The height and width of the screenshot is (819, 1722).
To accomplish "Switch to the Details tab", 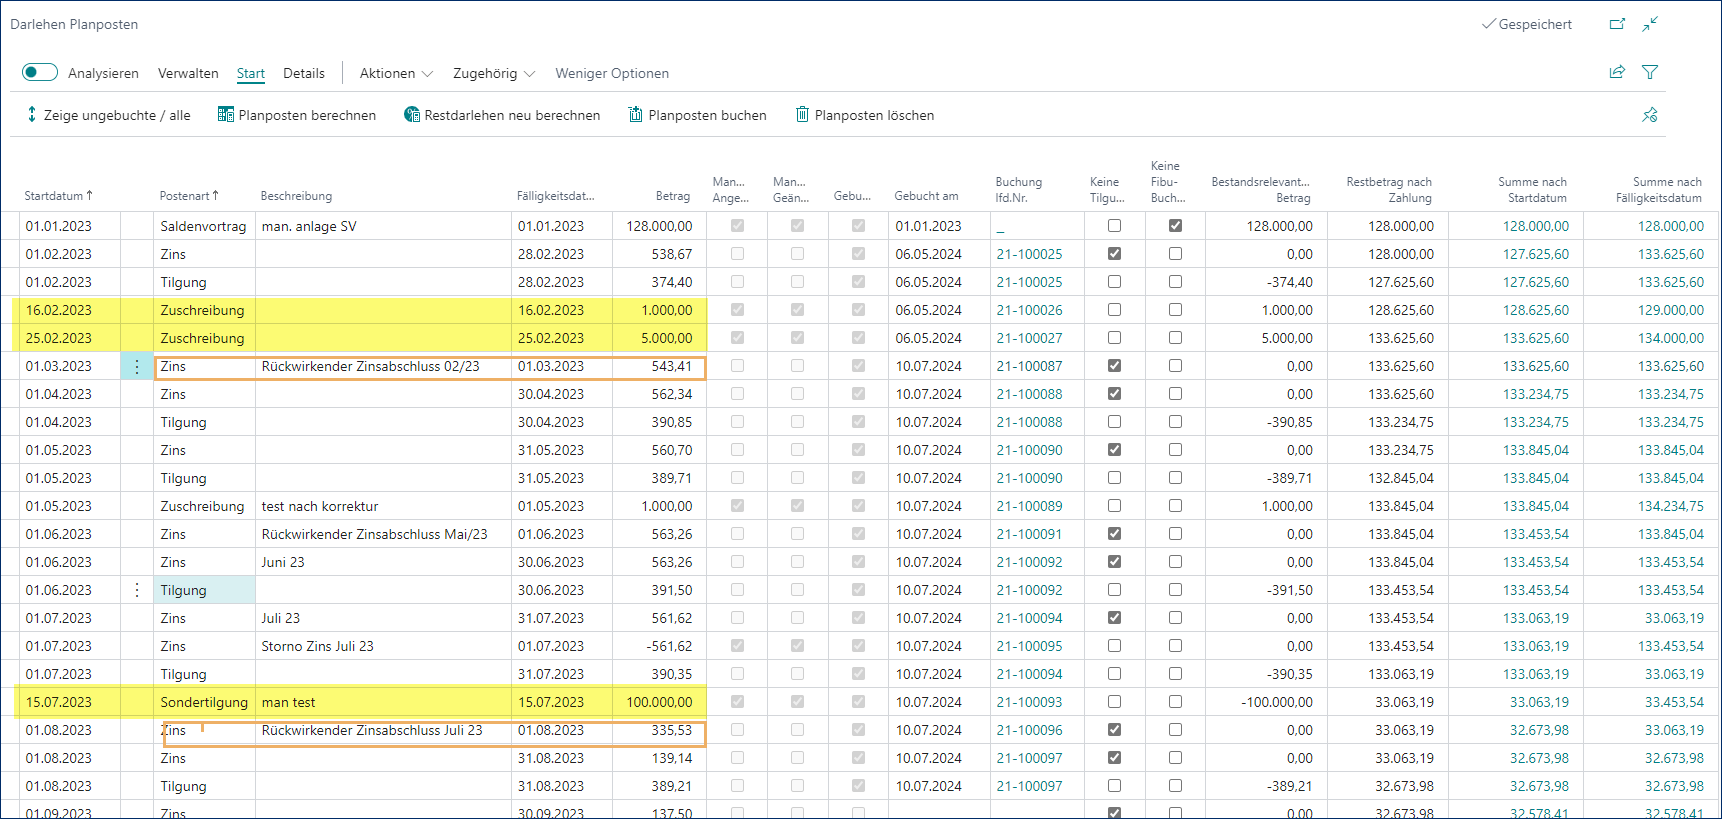I will coord(304,73).
